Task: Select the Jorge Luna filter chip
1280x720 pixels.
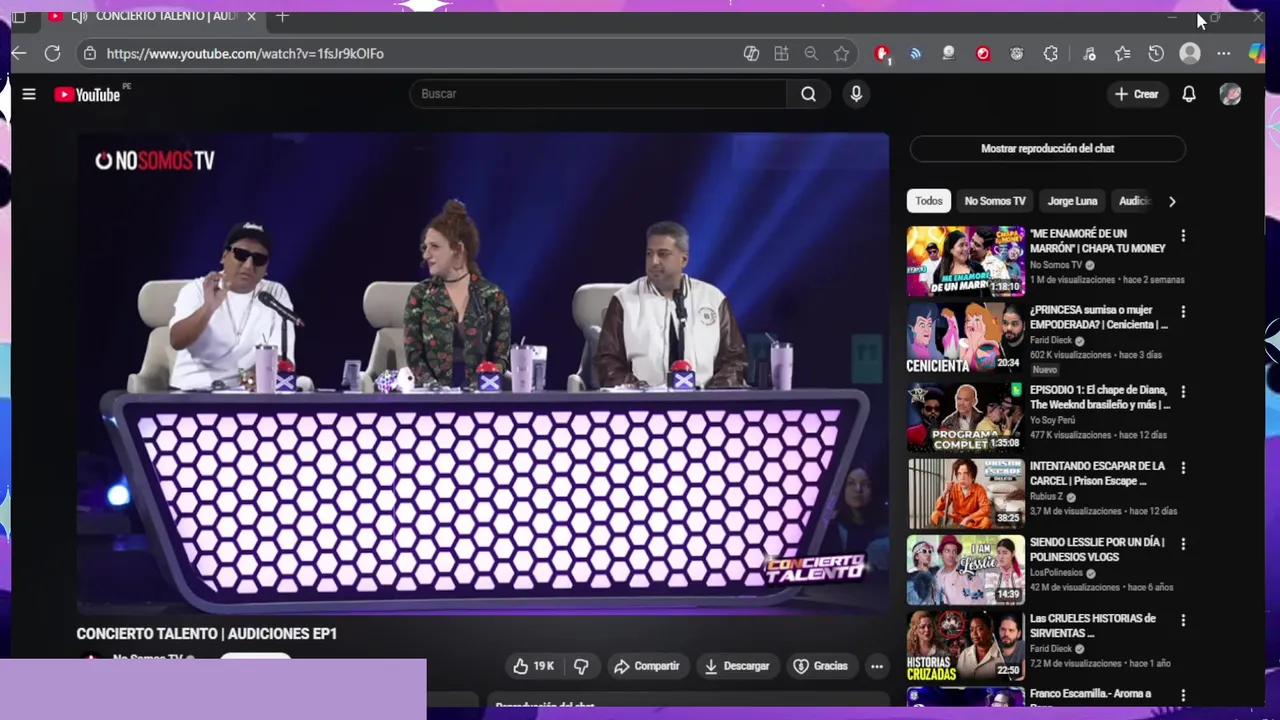Action: (1072, 201)
